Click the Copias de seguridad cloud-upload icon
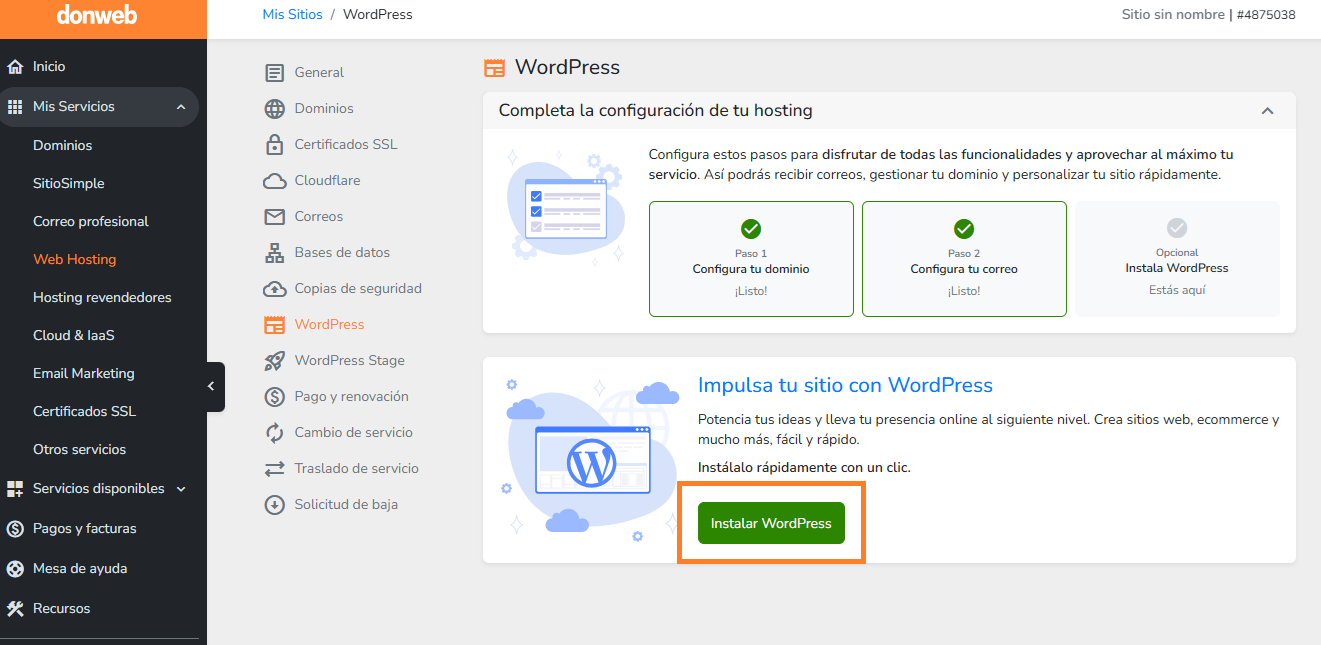The image size is (1321, 645). [x=274, y=289]
